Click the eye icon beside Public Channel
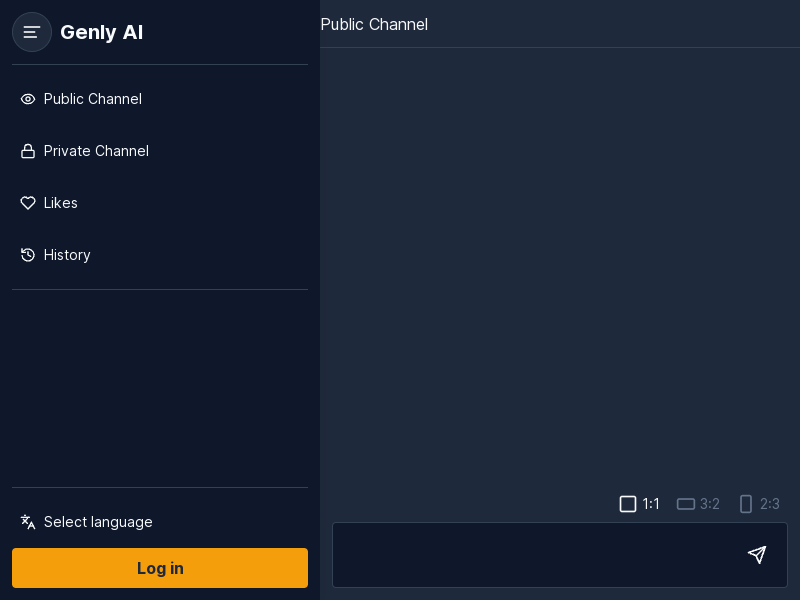Image resolution: width=800 pixels, height=600 pixels. pyautogui.click(x=28, y=99)
